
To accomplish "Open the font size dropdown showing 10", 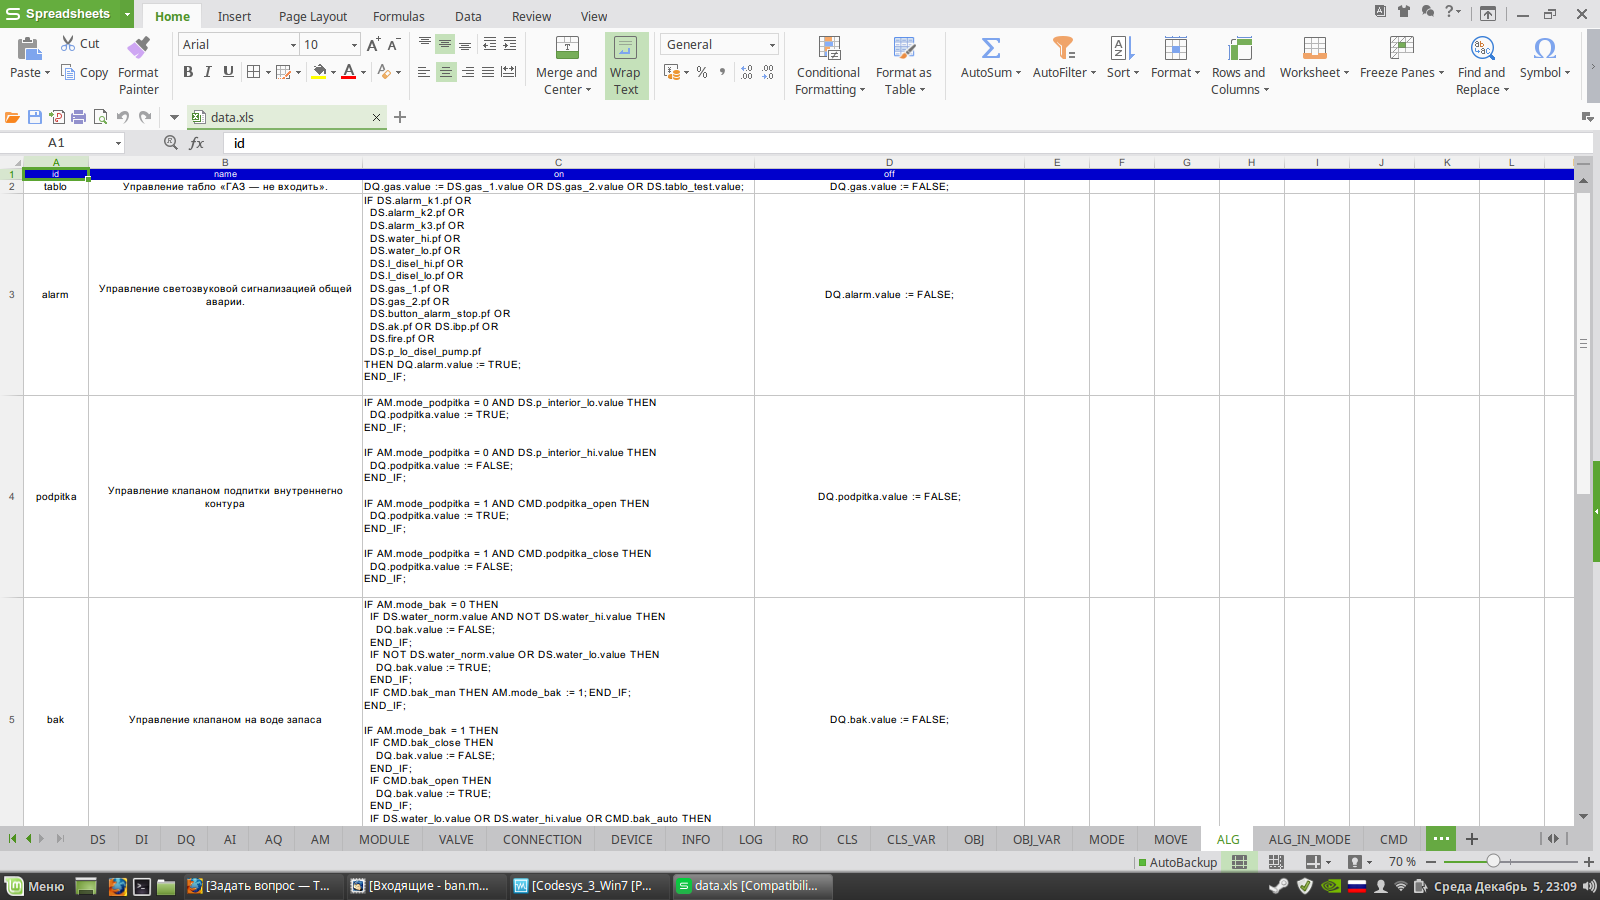I will (354, 45).
